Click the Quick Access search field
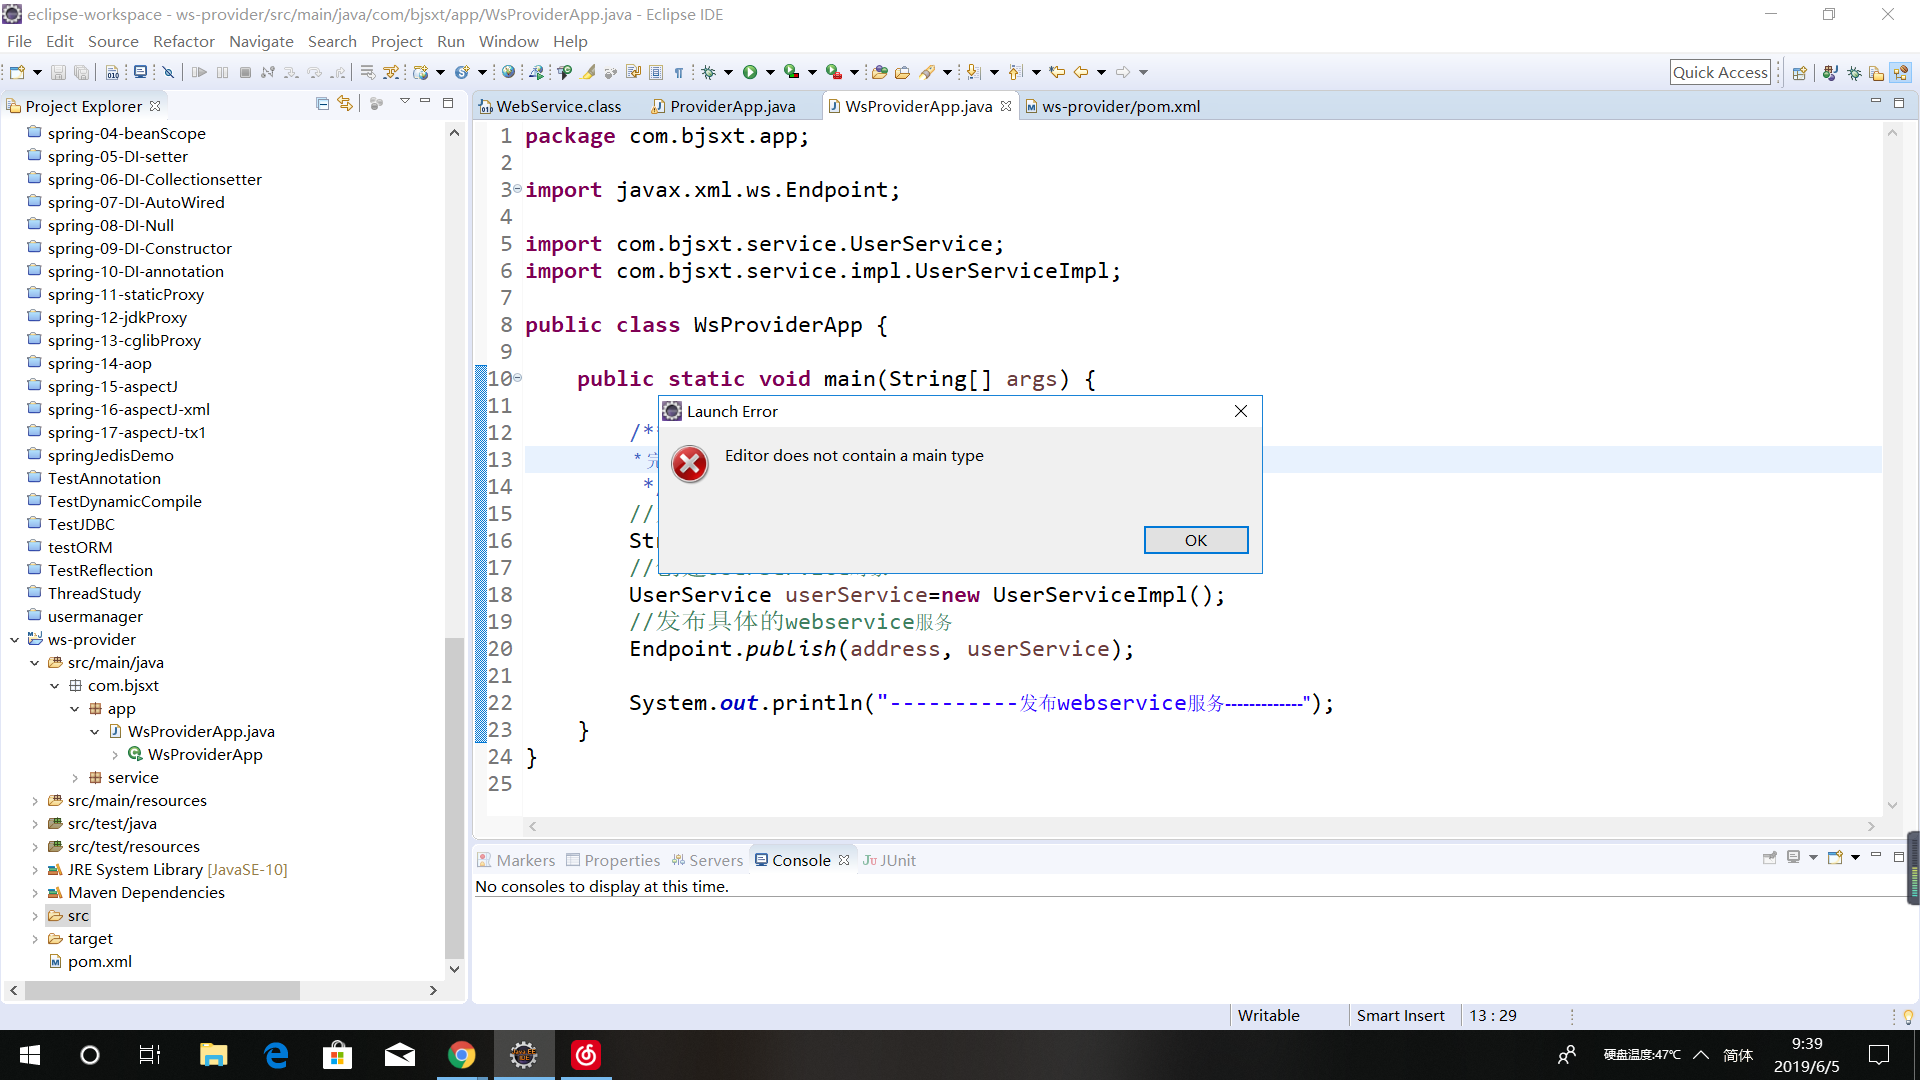 pos(1720,72)
